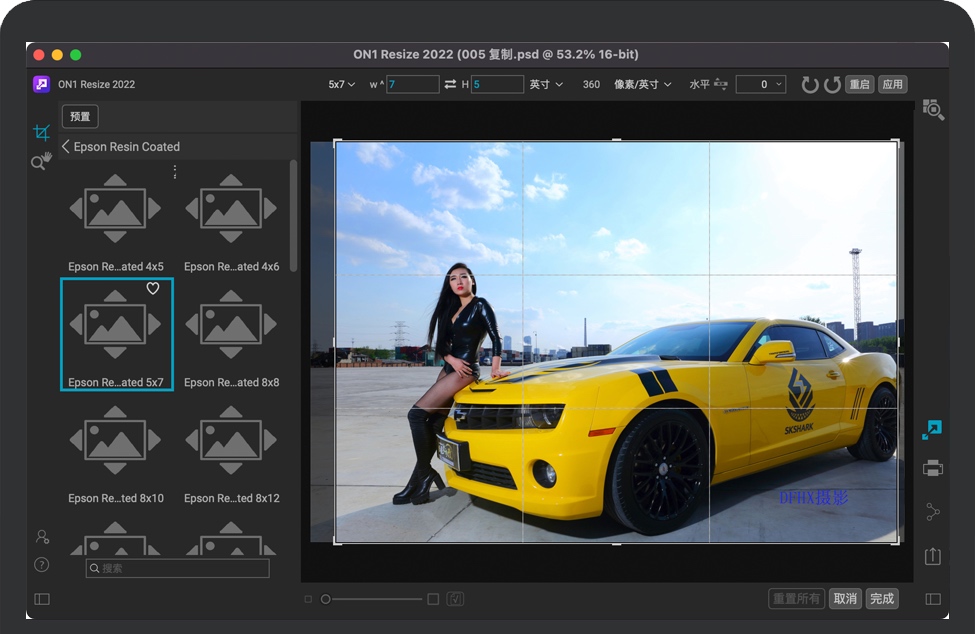Toggle the right panel visibility icon
Viewport: 975px width, 634px height.
click(933, 599)
